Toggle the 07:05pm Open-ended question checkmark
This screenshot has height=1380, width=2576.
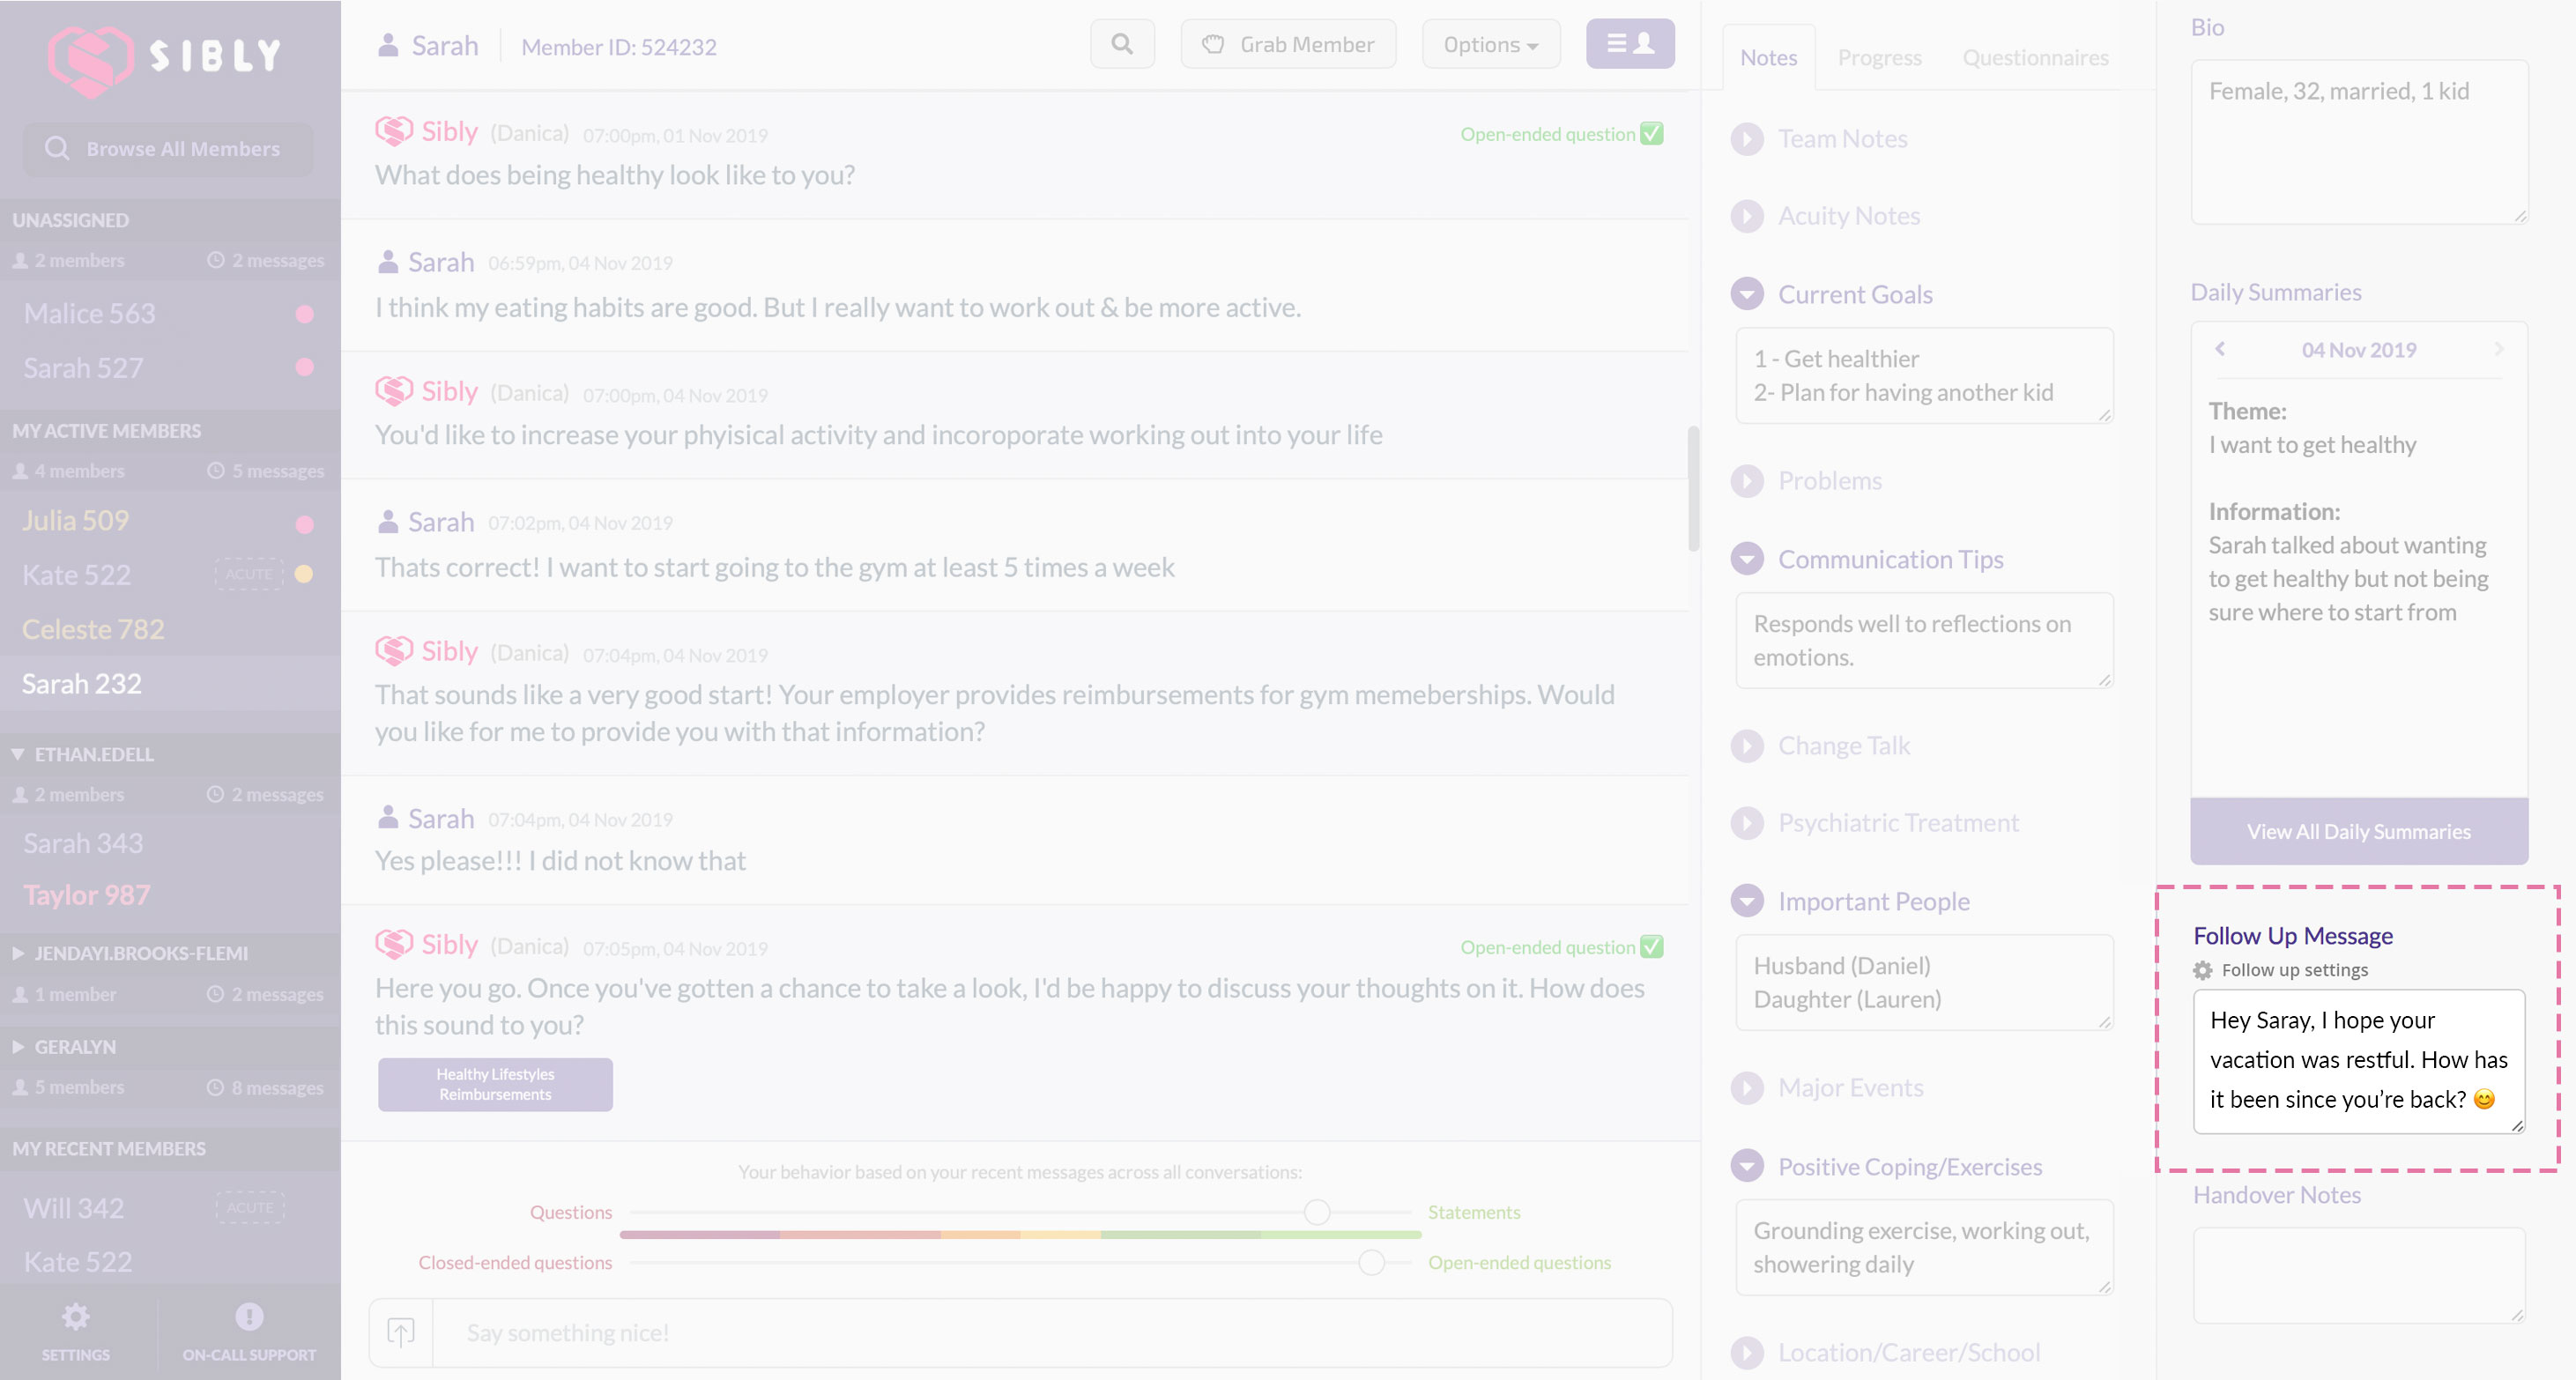coord(1652,947)
